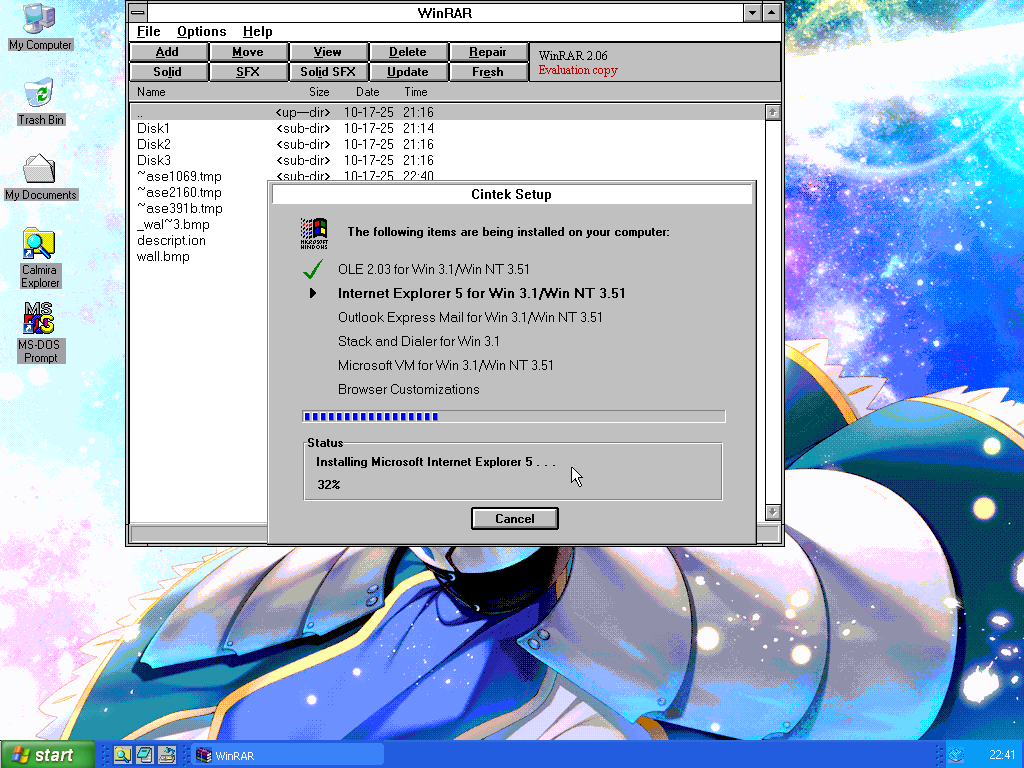Click the Start button
1024x768 pixels.
(x=47, y=755)
